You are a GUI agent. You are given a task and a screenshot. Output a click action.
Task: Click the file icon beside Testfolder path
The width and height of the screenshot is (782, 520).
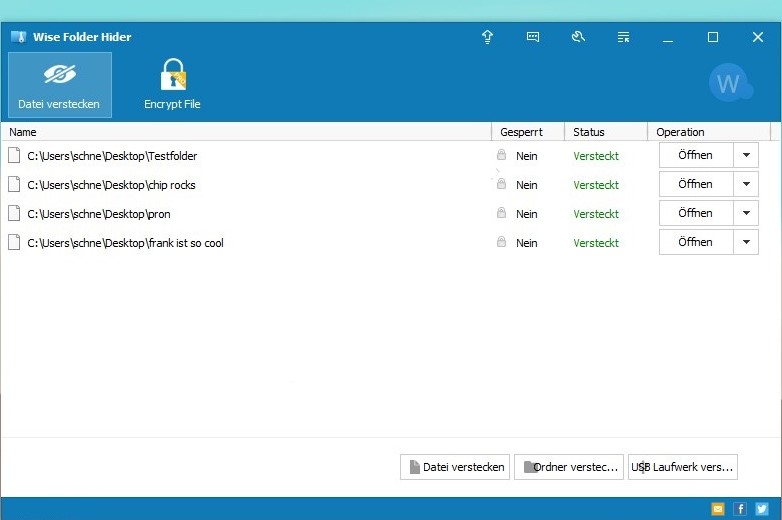pos(14,156)
